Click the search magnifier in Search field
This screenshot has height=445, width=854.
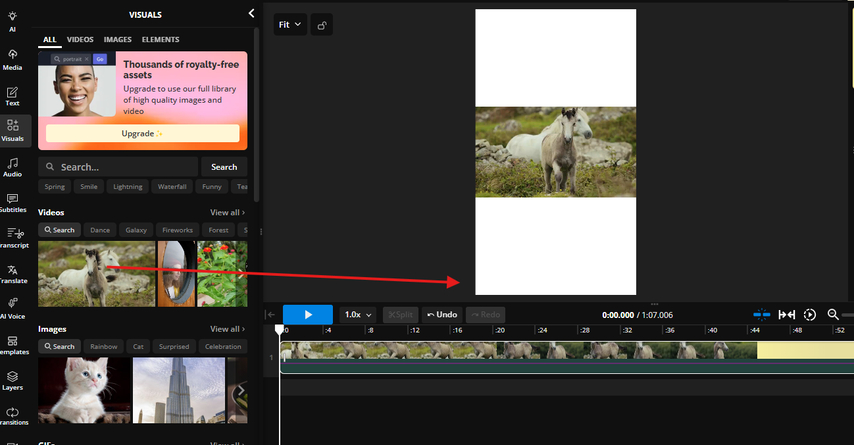pos(50,167)
